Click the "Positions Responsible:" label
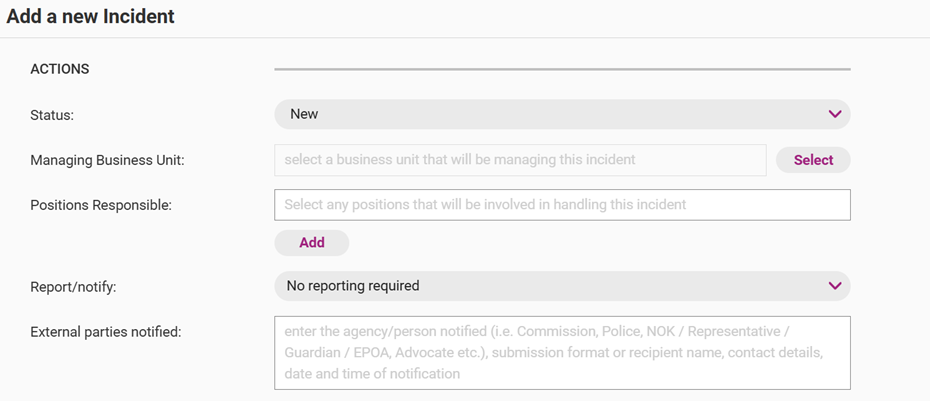 click(101, 205)
